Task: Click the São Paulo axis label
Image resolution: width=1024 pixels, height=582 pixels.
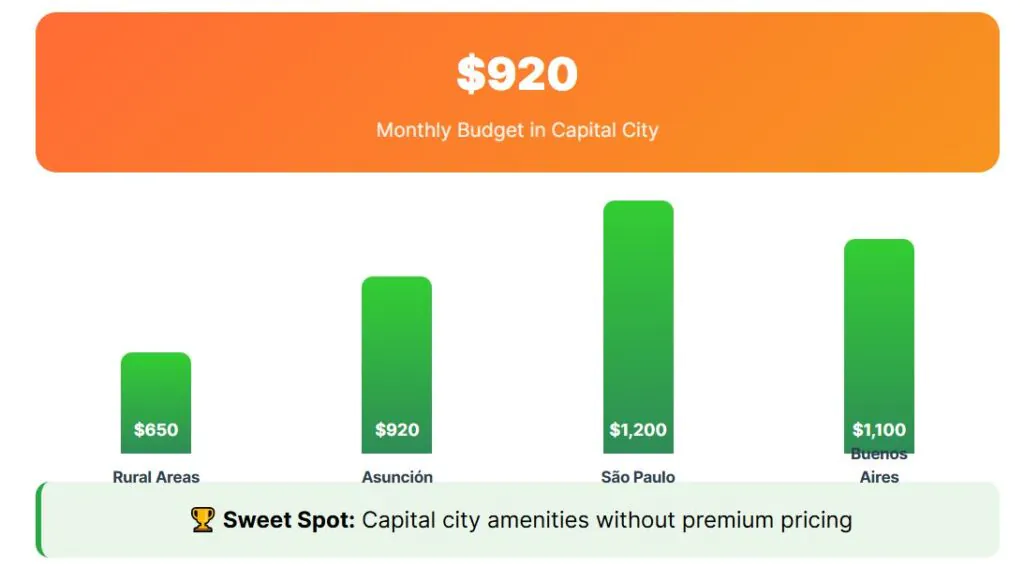Action: click(x=638, y=477)
